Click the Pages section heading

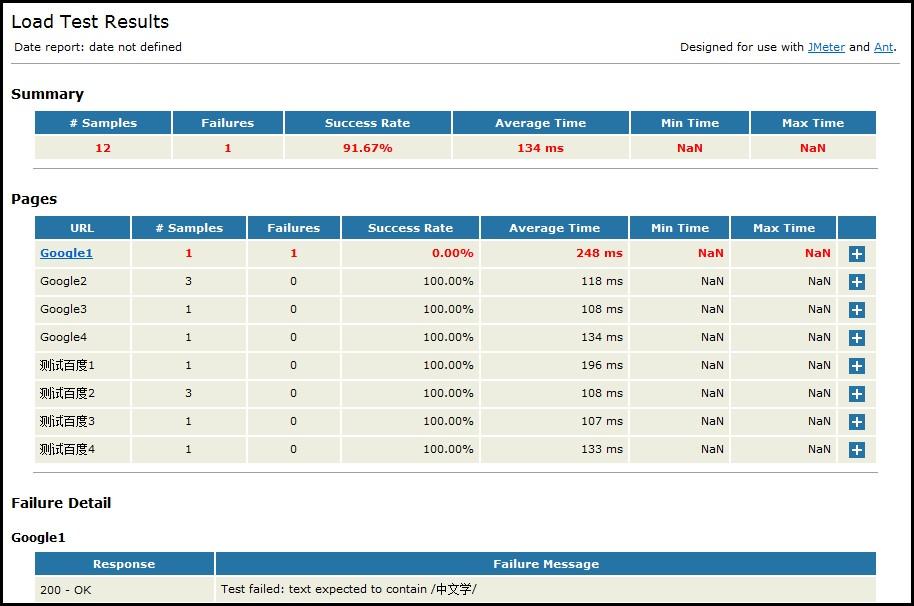tap(34, 199)
